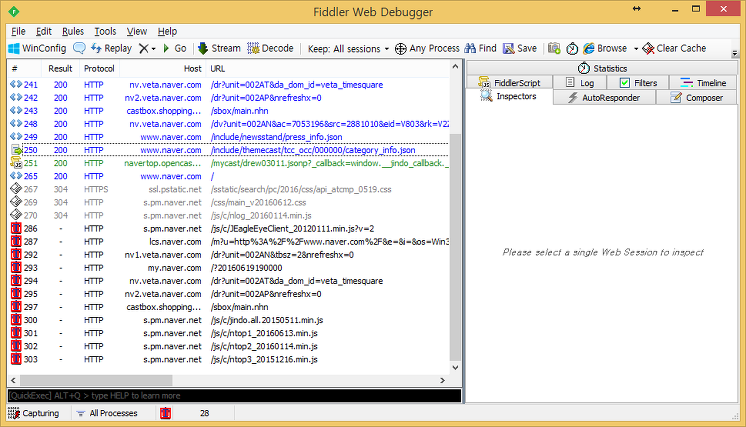Switch to the AutoResponder tab
Image resolution: width=746 pixels, height=427 pixels.
(x=604, y=97)
